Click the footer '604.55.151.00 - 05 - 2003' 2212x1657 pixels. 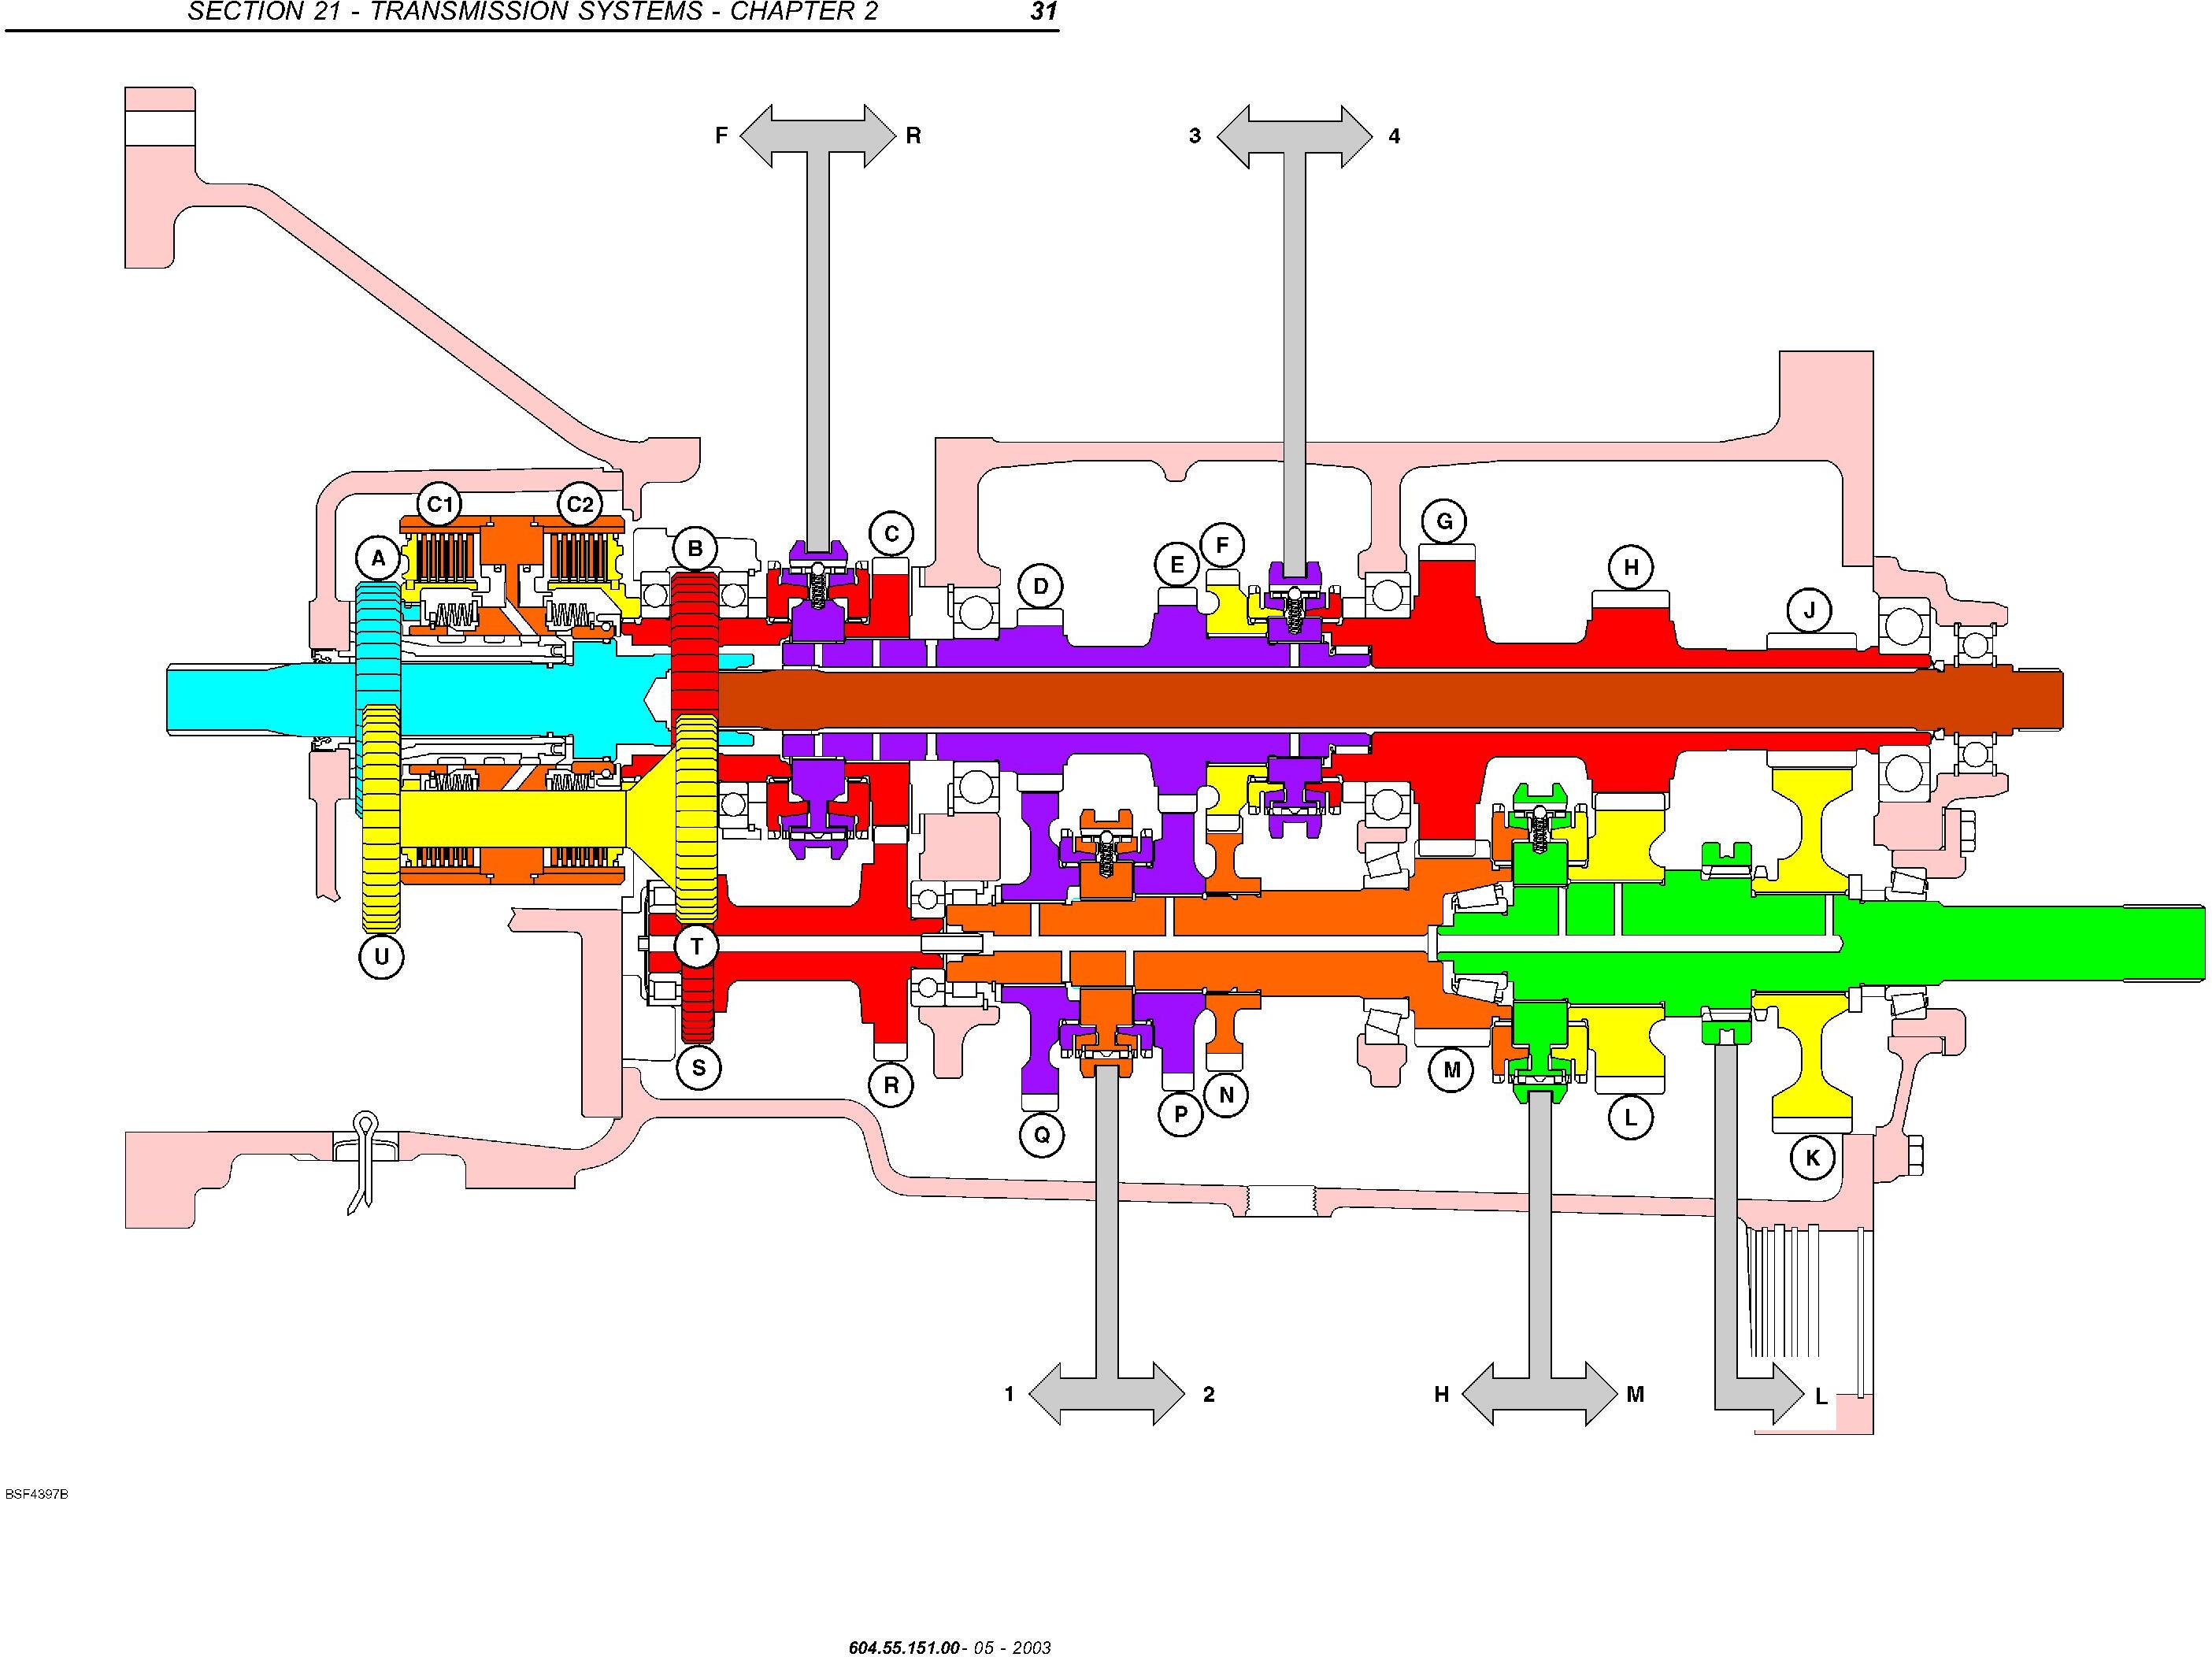click(949, 1648)
